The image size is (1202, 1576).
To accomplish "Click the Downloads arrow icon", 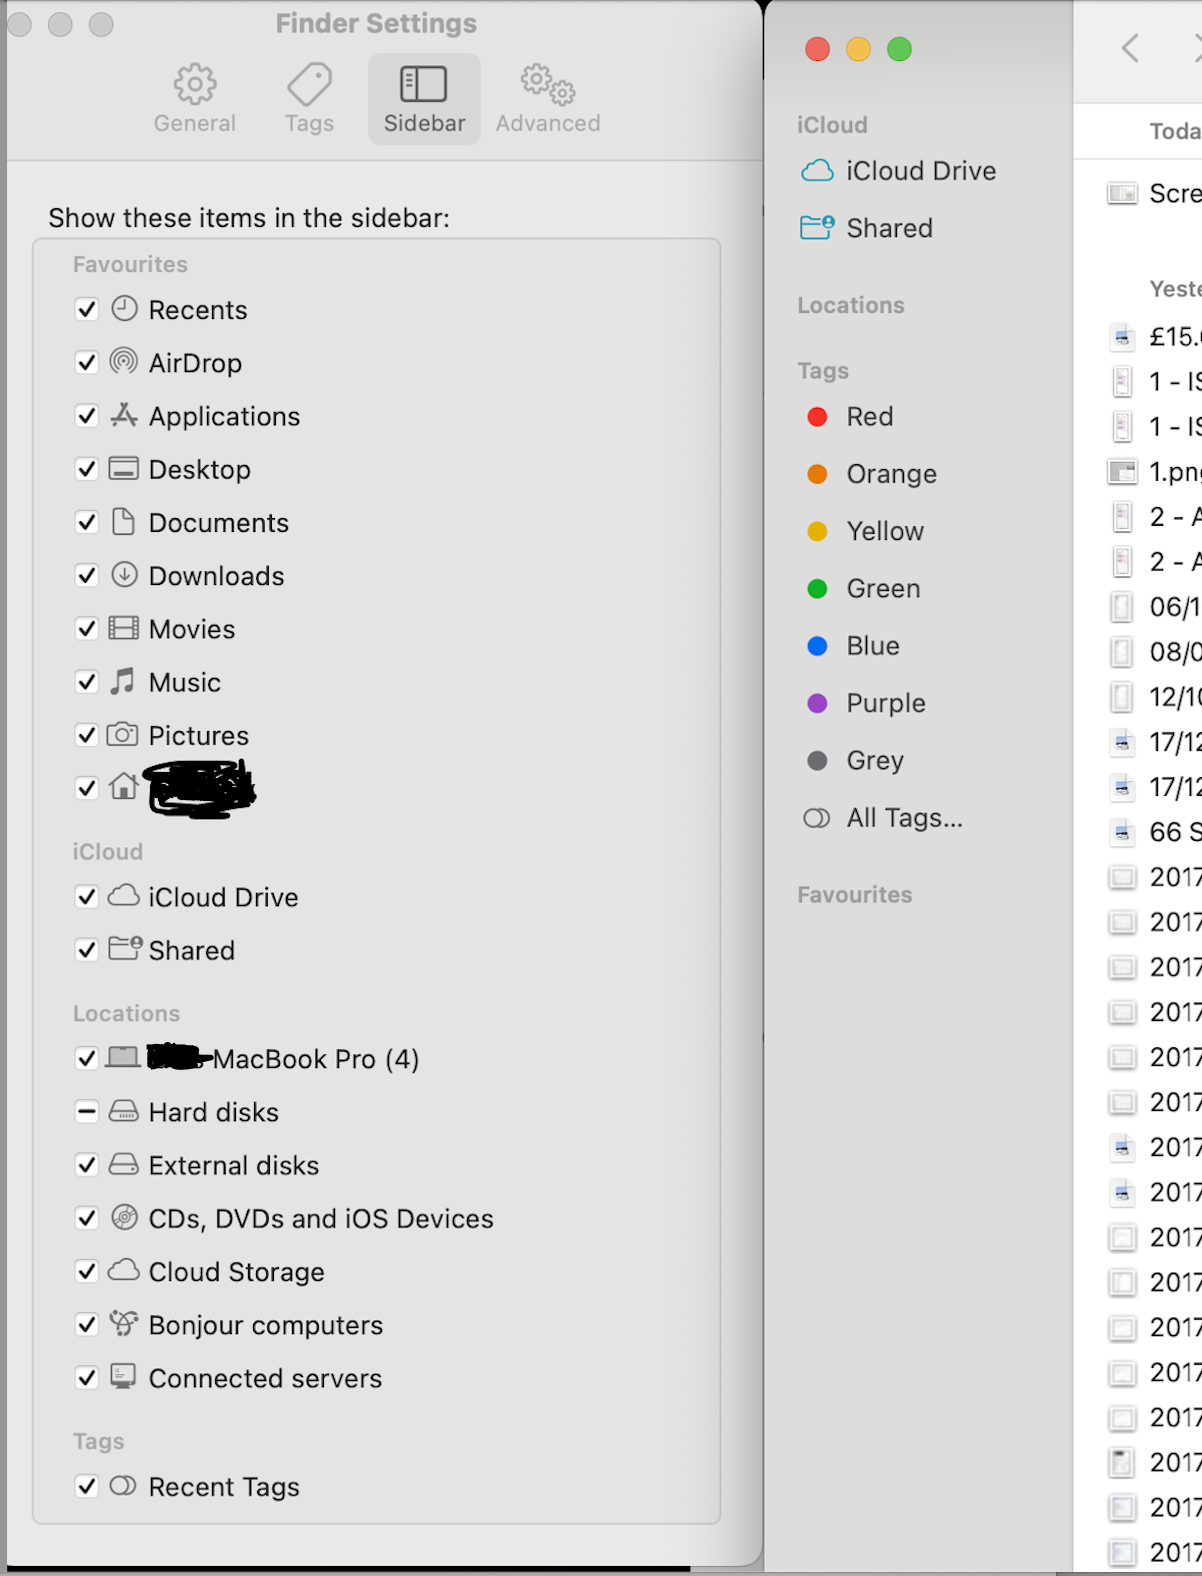I will click(x=124, y=574).
